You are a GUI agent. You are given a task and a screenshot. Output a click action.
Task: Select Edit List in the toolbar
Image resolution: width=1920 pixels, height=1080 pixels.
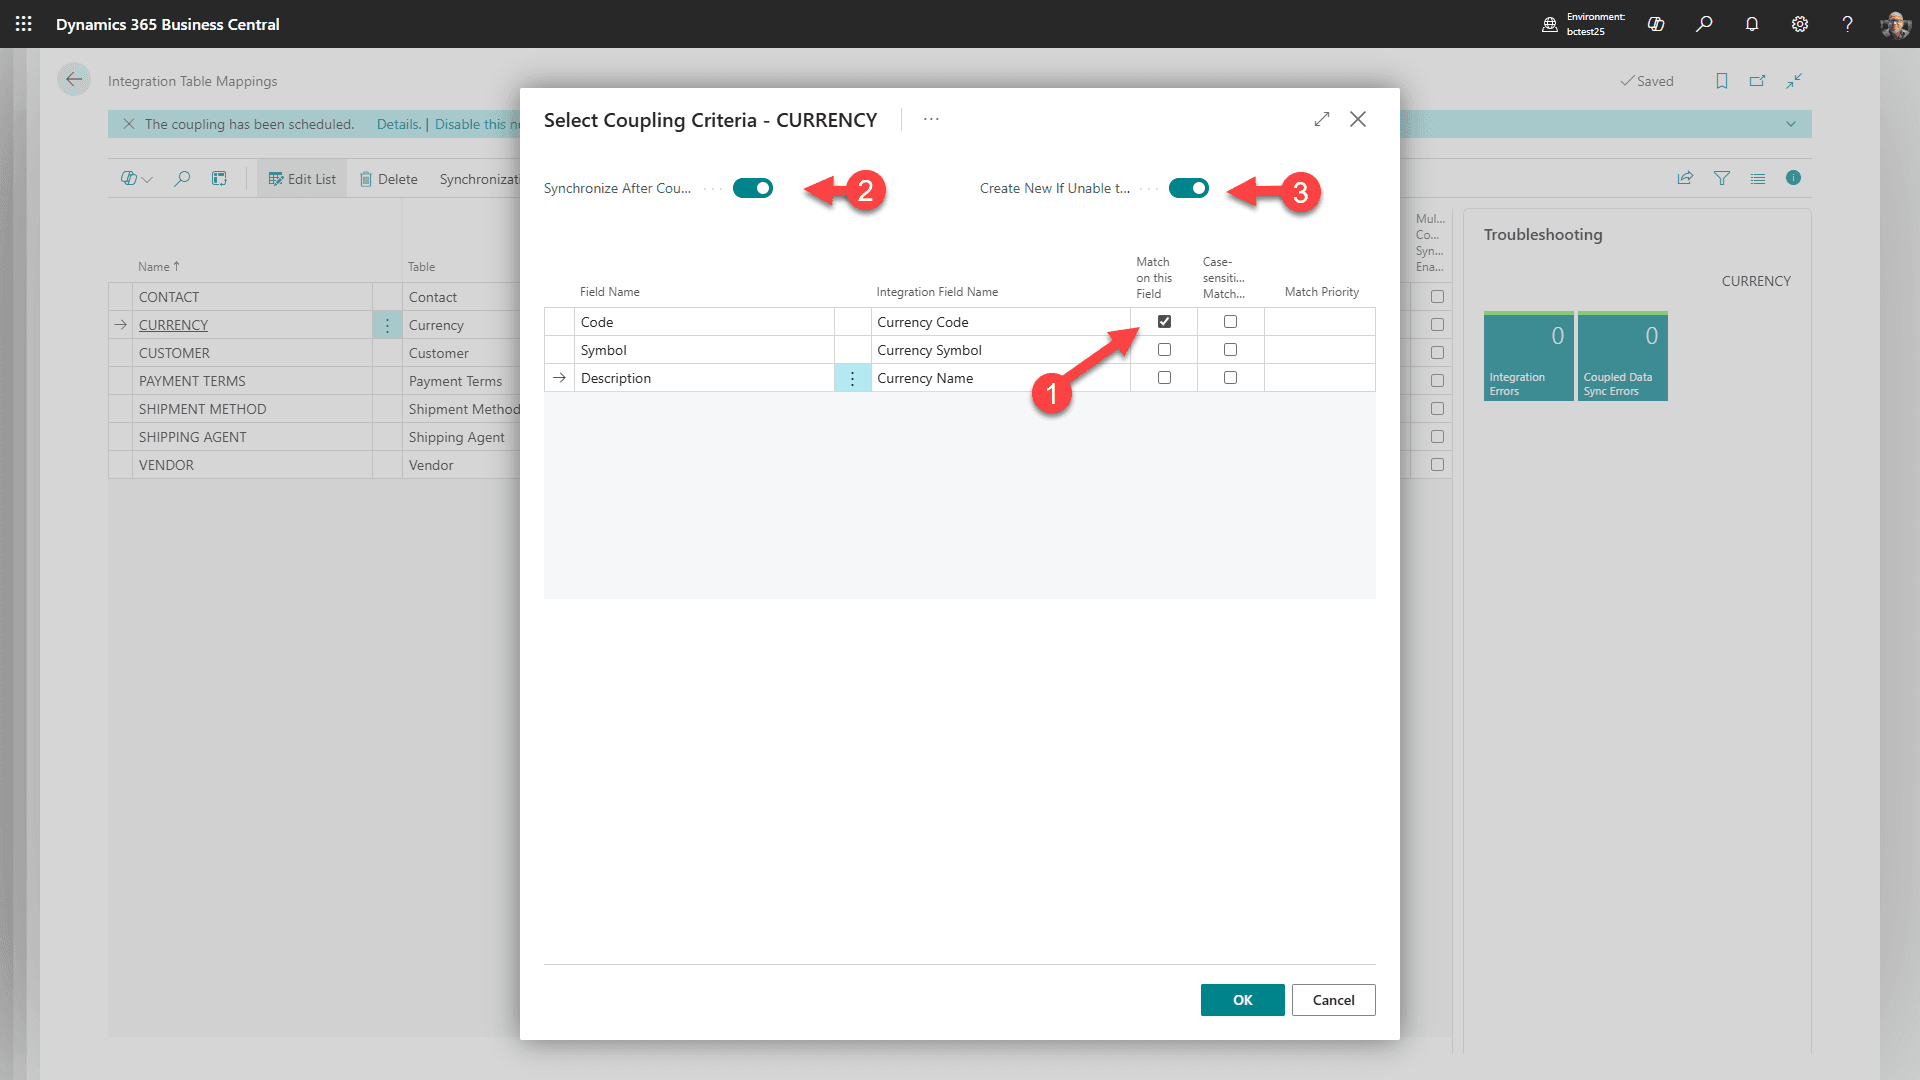[x=301, y=178]
